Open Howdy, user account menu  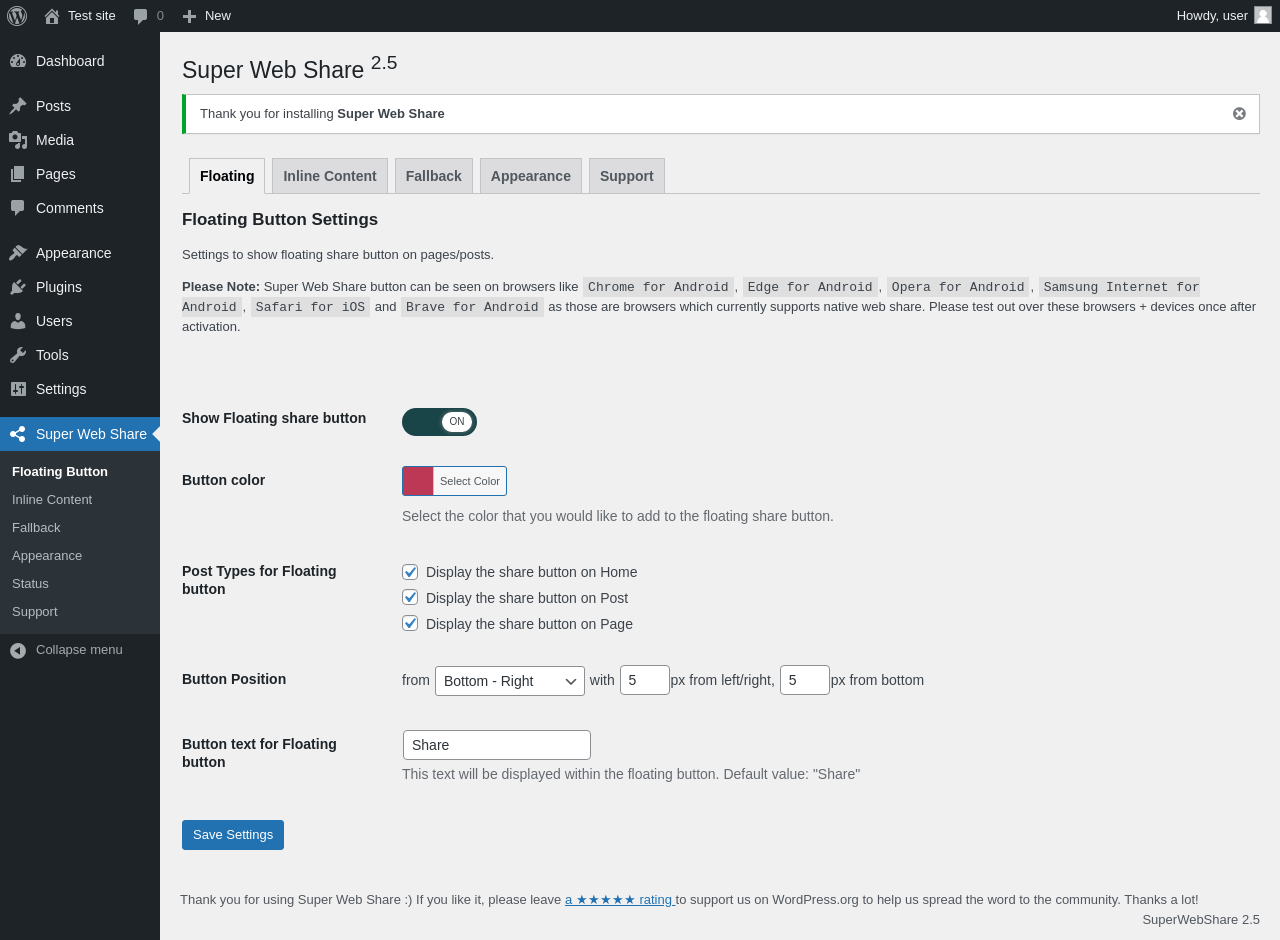pos(1224,16)
